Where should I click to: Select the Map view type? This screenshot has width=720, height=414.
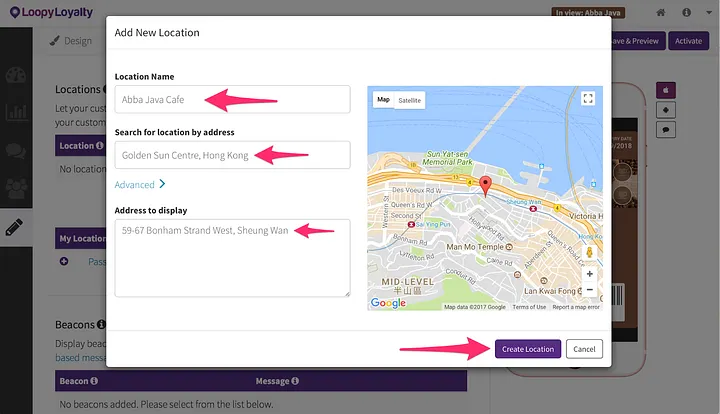[383, 100]
